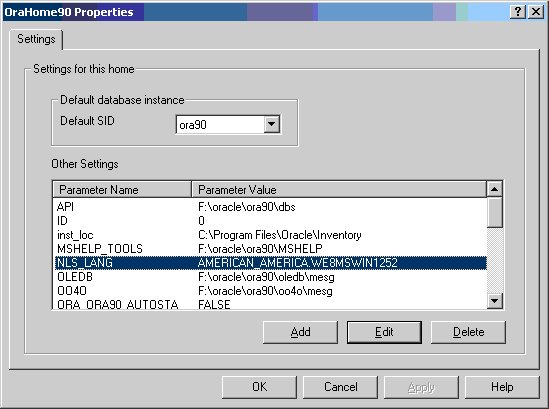Click the Add button
549x409 pixels.
pos(300,332)
